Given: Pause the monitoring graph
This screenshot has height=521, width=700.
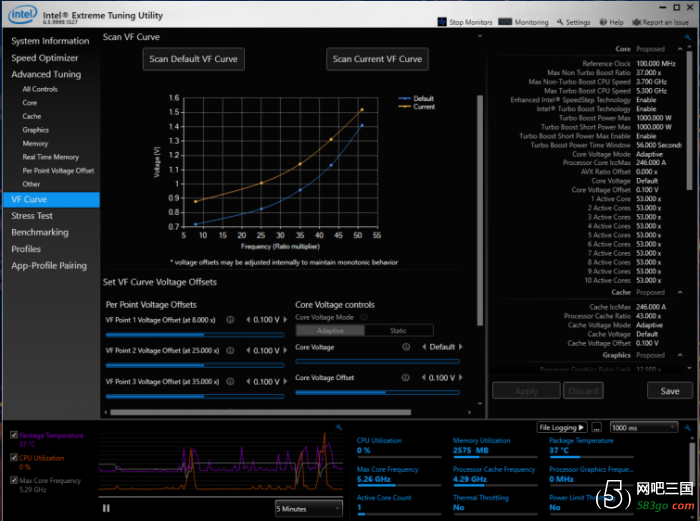Looking at the screenshot, I should pos(106,508).
